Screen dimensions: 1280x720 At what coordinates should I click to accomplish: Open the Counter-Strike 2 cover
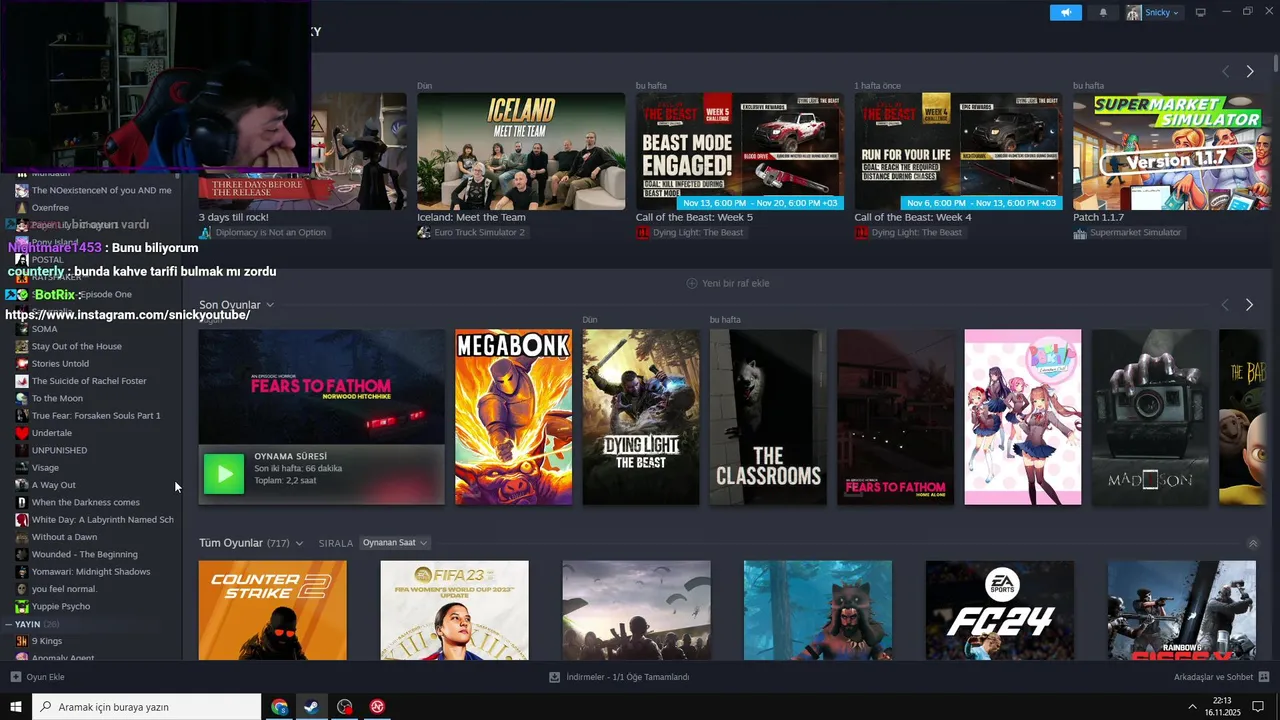(x=273, y=610)
